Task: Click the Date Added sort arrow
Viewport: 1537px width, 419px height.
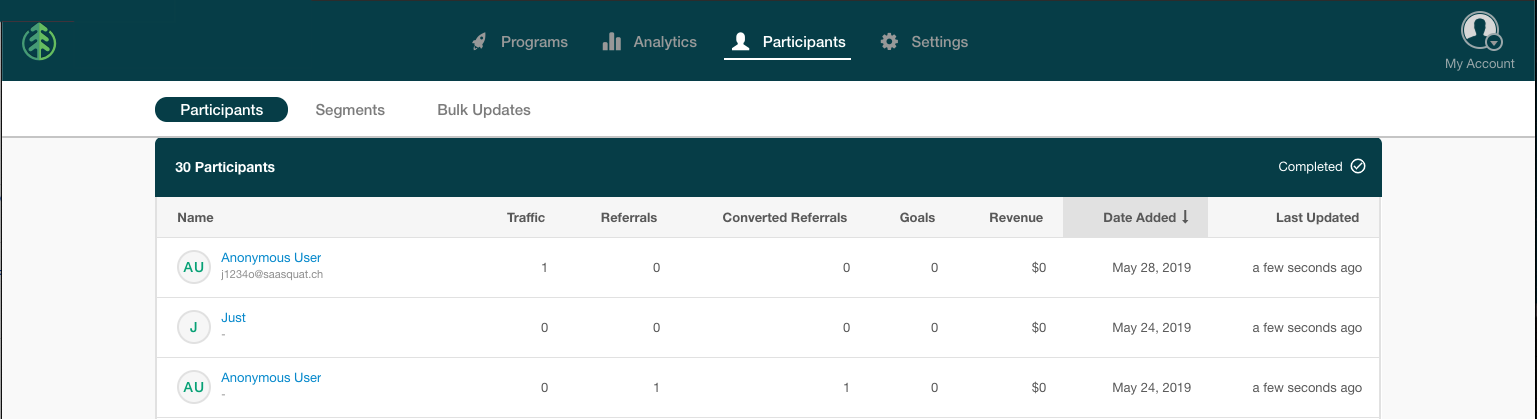Action: [1185, 217]
